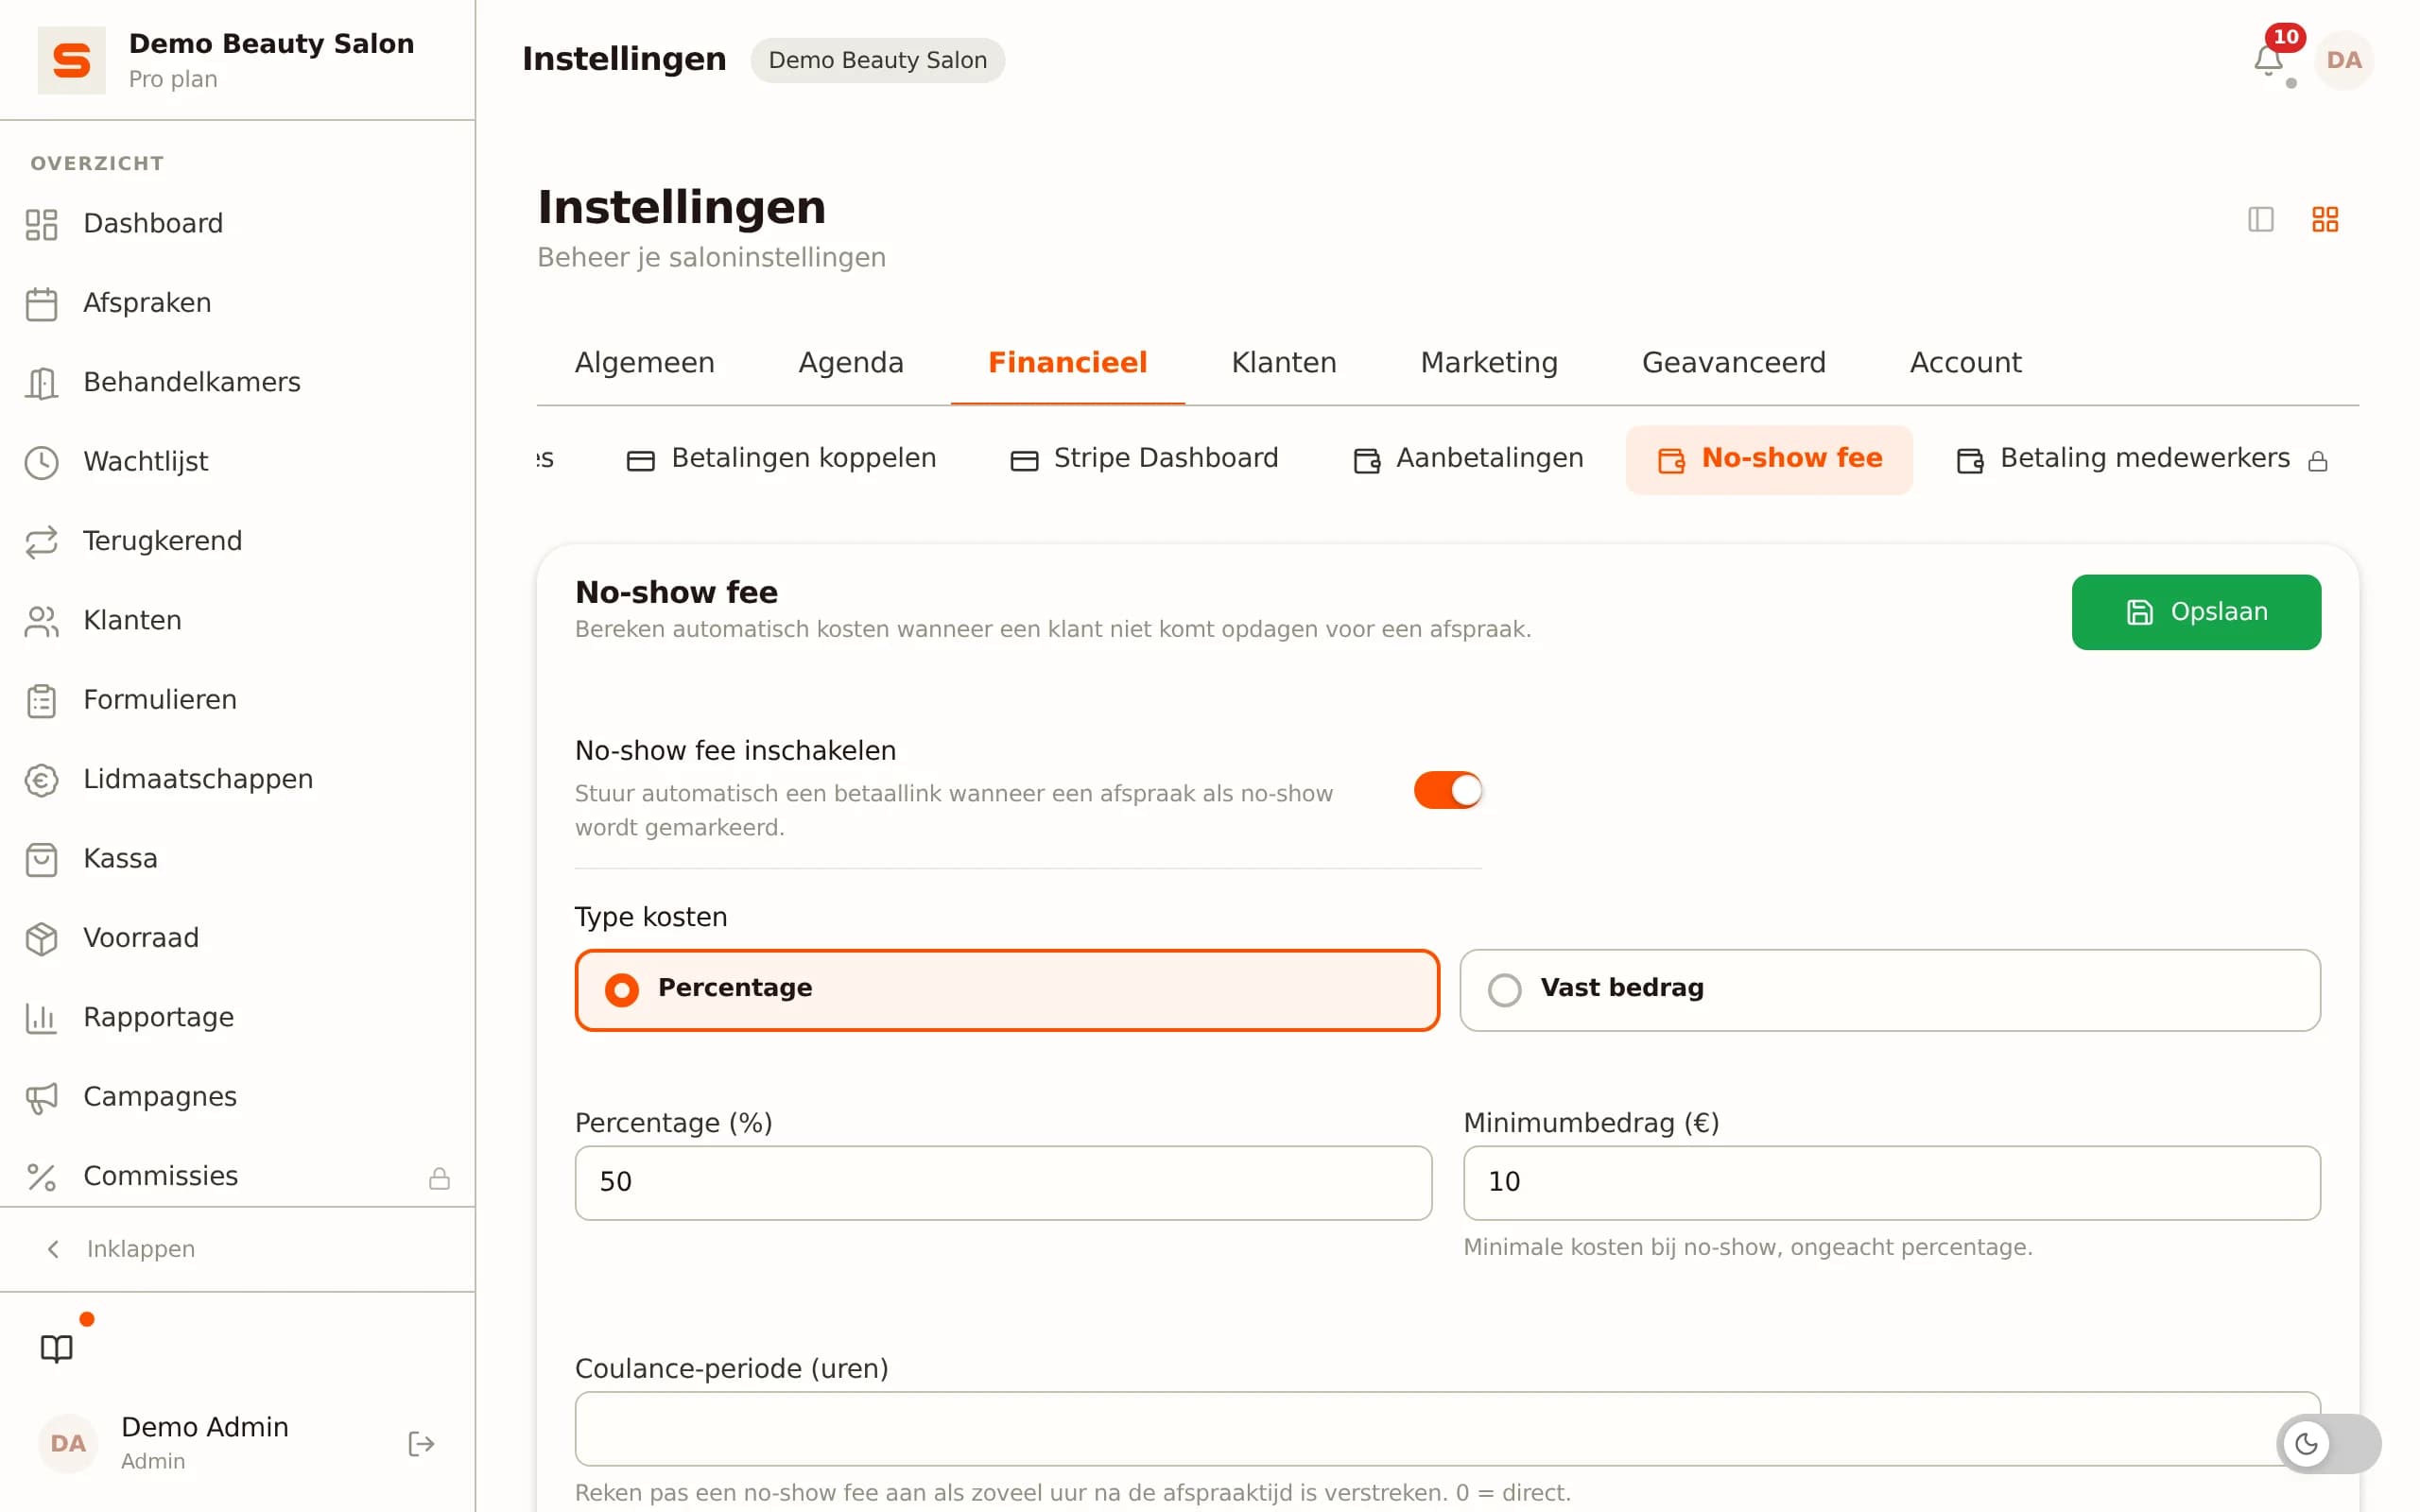Click the Demo Beauty Salon sidebar header
2420x1512 pixels.
click(x=237, y=60)
